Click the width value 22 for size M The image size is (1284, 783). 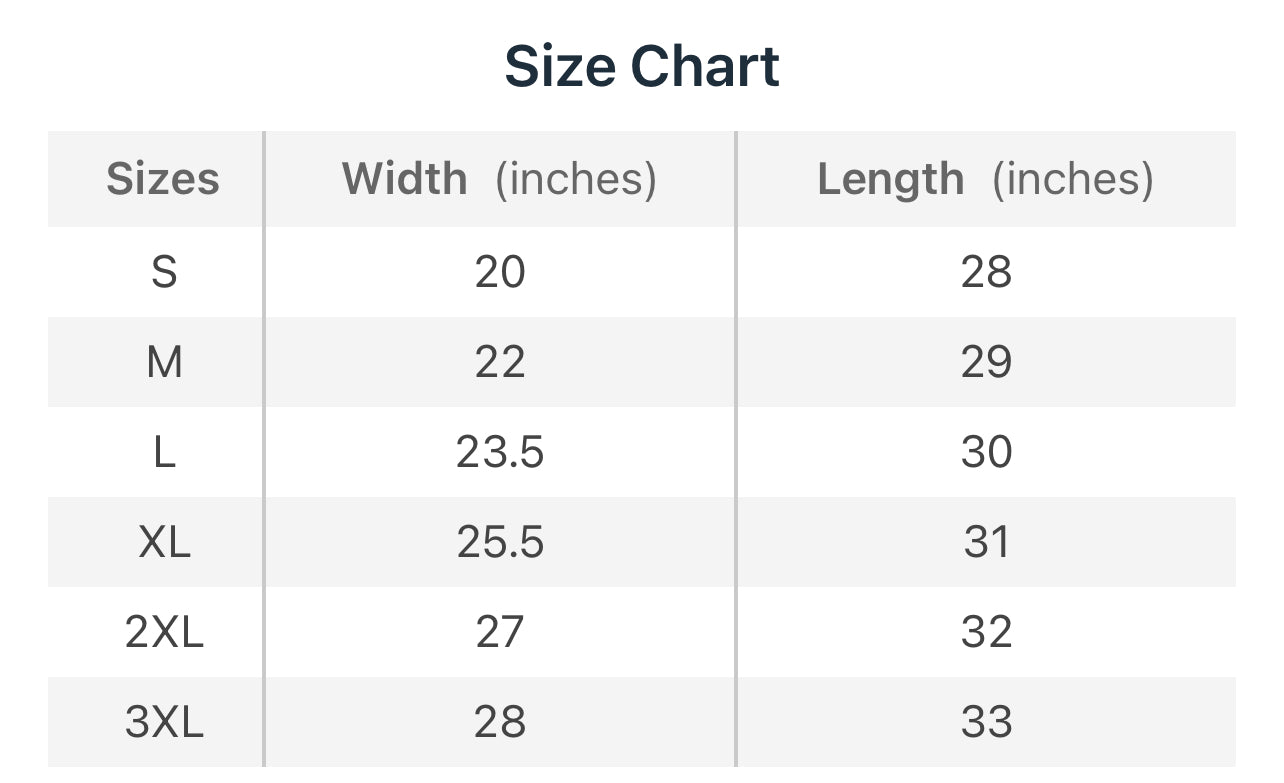click(x=500, y=362)
